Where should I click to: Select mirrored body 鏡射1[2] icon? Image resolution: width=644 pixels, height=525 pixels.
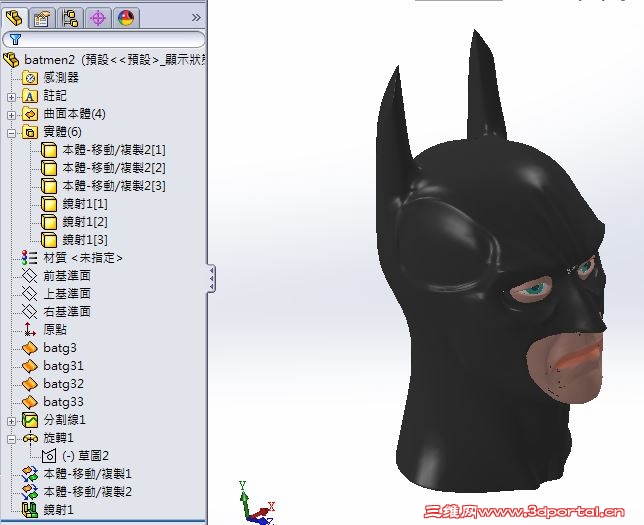tap(49, 222)
